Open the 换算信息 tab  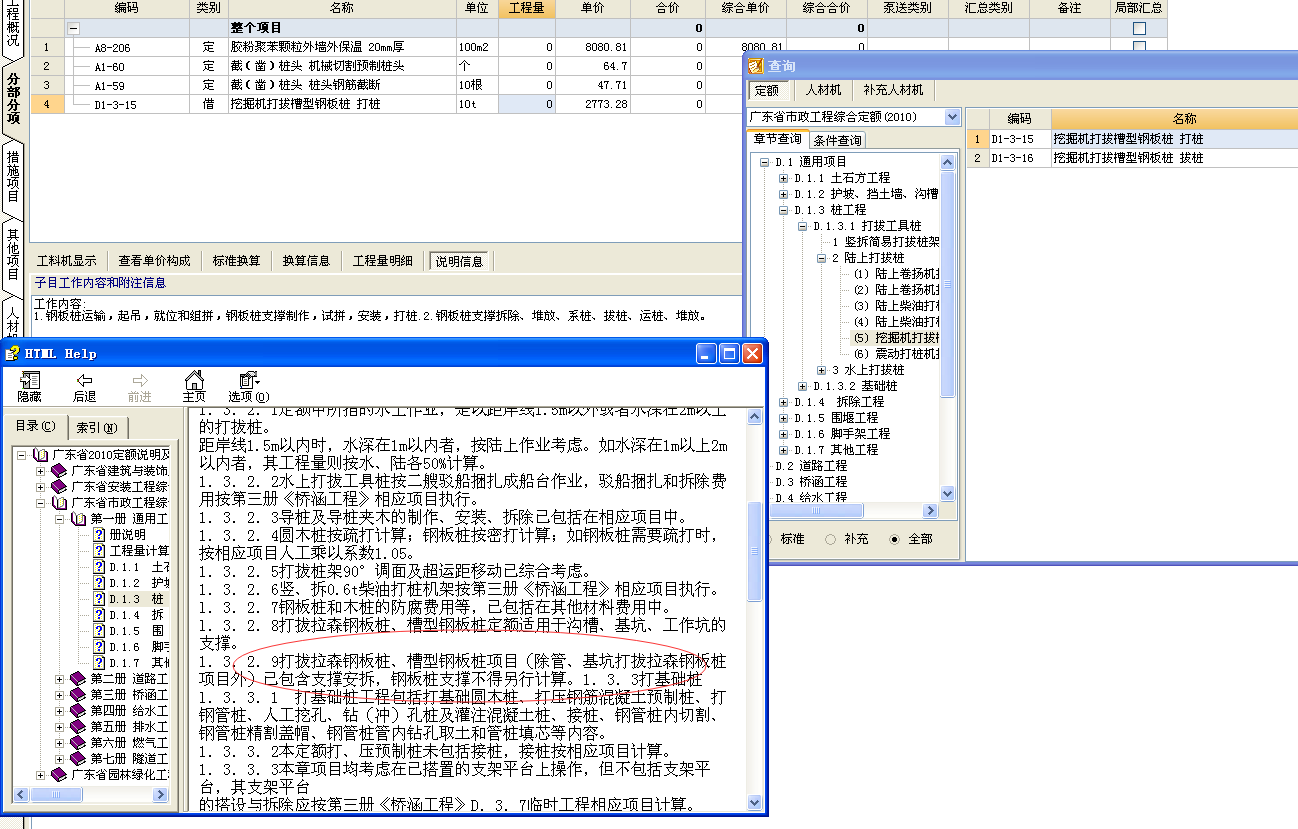click(x=306, y=261)
